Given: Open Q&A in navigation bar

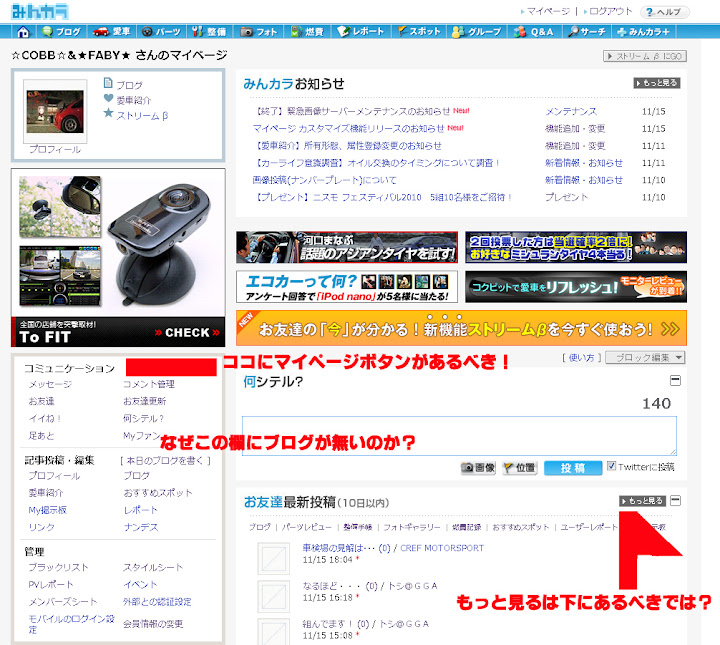Looking at the screenshot, I should pyautogui.click(x=534, y=32).
